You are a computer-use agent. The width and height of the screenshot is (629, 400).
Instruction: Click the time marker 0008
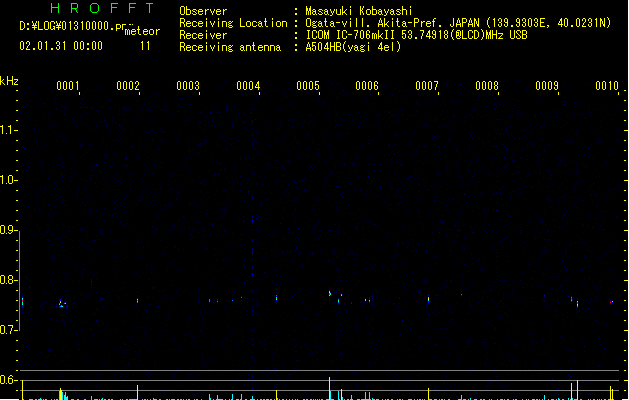pyautogui.click(x=487, y=86)
